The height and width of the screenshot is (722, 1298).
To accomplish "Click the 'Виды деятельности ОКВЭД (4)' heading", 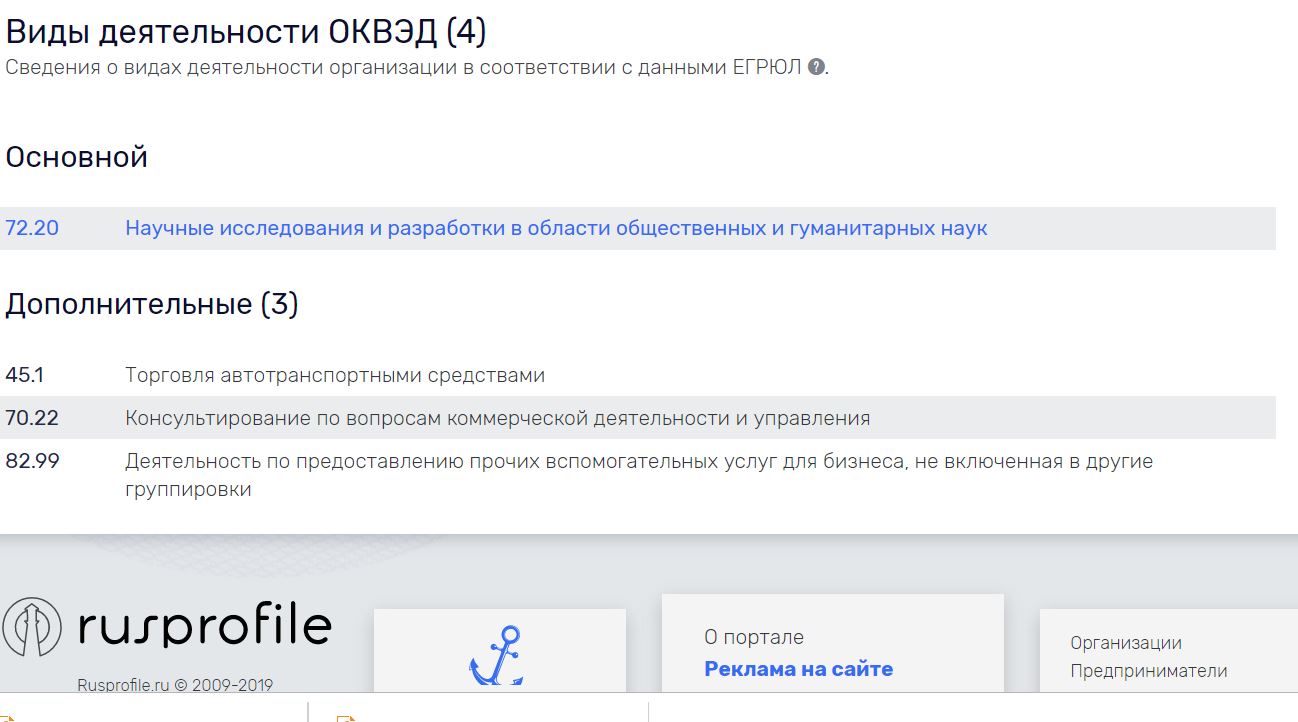I will coord(246,32).
